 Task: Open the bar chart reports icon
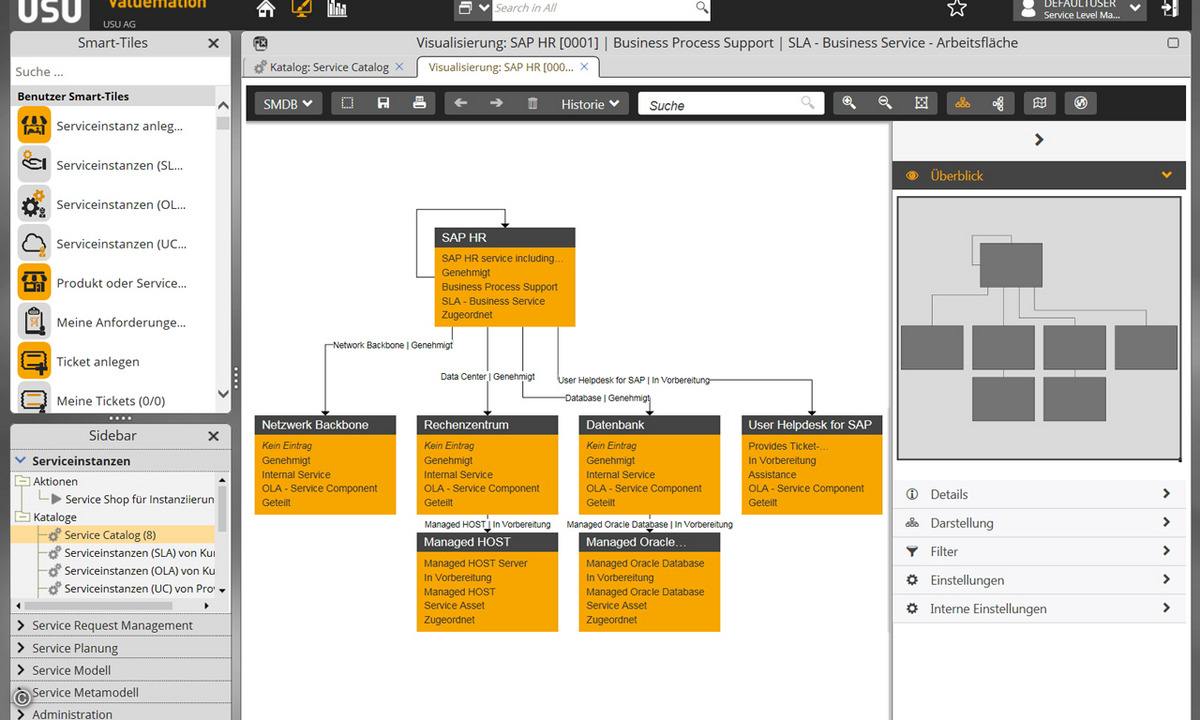coord(337,9)
